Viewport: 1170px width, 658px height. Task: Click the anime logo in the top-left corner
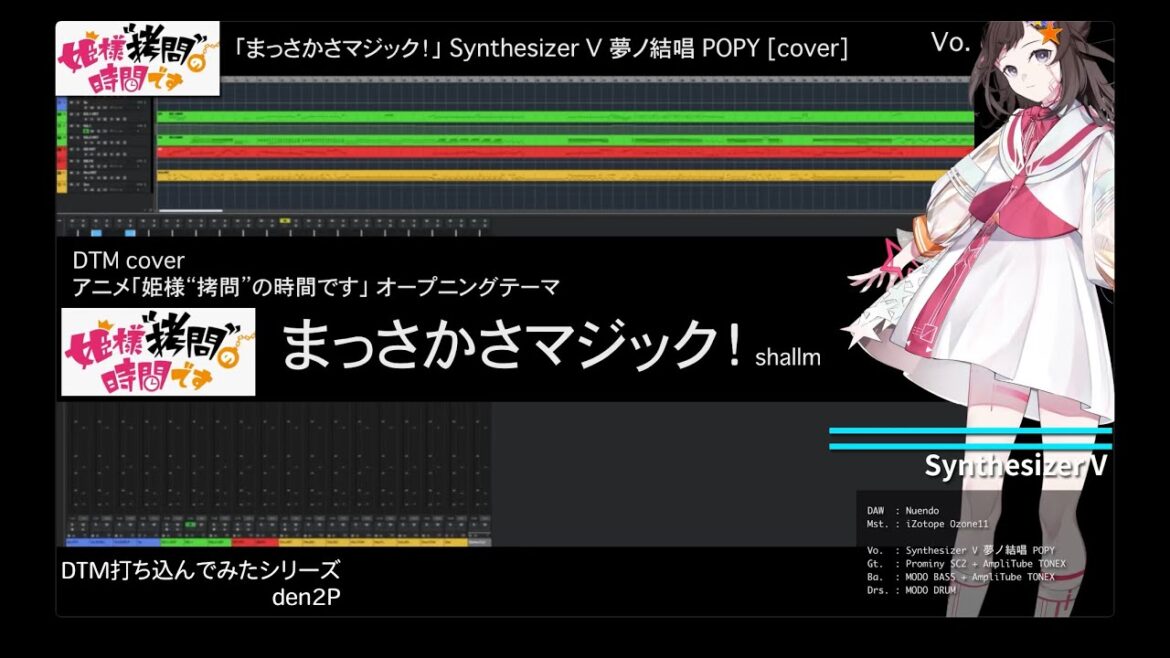[138, 59]
